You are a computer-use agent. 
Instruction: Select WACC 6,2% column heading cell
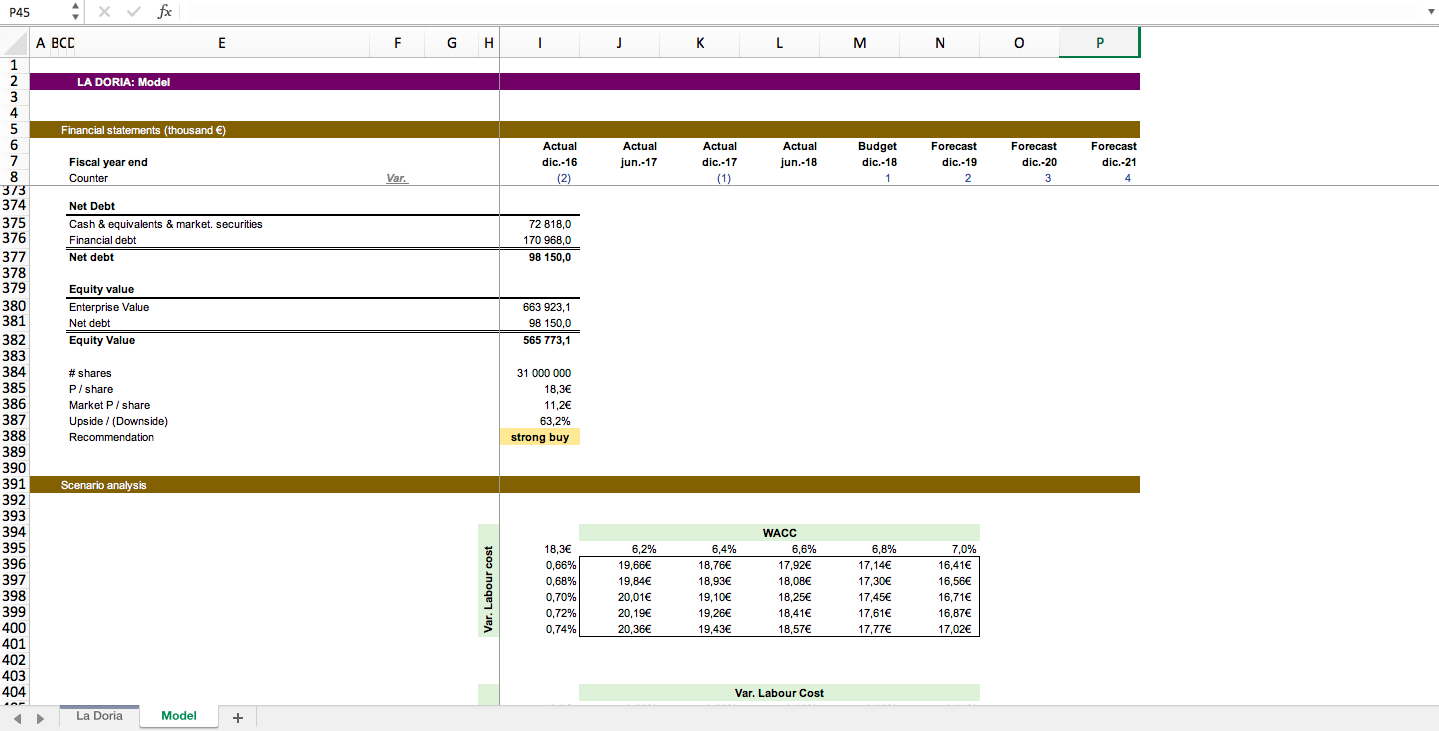620,549
